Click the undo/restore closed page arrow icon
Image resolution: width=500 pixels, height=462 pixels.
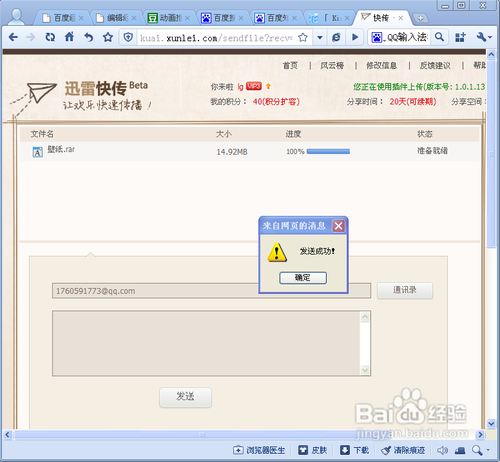tap(88, 37)
